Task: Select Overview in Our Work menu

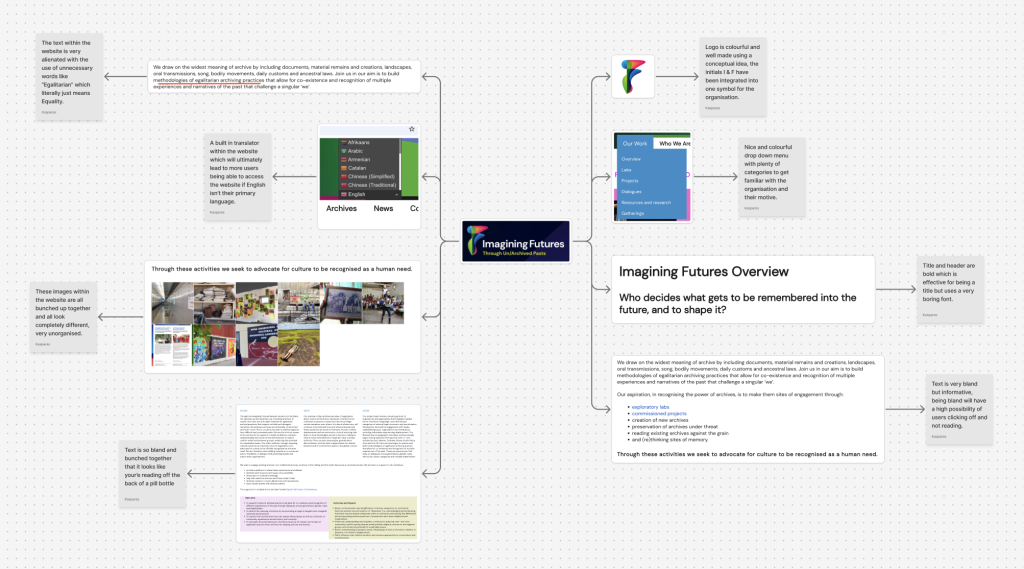Action: tap(631, 159)
